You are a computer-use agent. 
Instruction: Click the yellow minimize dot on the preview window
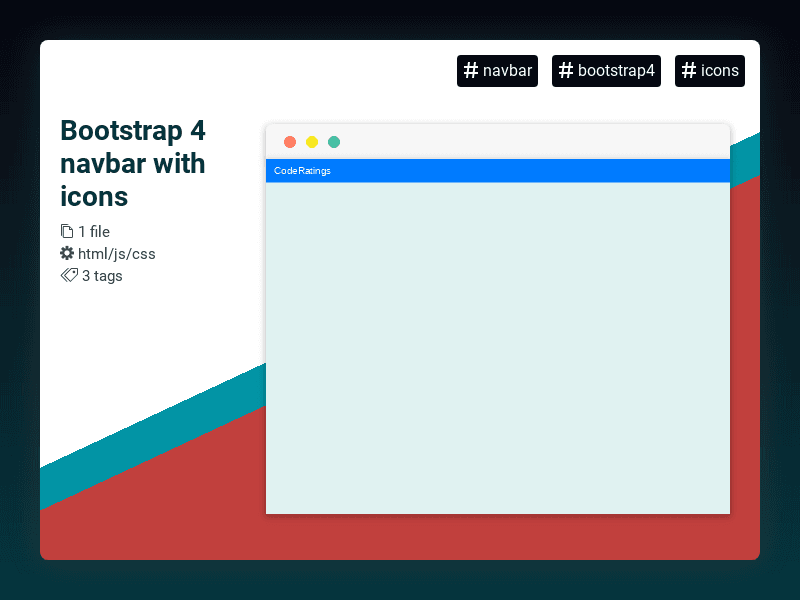[312, 141]
